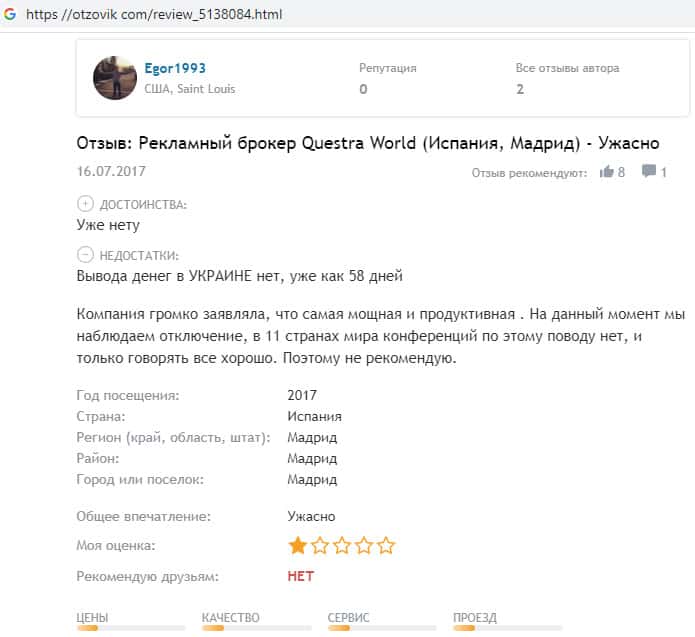The width and height of the screenshot is (695, 637).
Task: Open Egor1993's avatar photo
Action: click(x=114, y=78)
